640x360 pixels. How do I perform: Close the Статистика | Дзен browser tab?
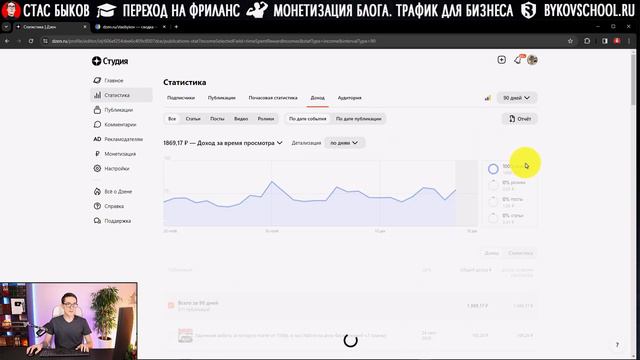point(85,27)
